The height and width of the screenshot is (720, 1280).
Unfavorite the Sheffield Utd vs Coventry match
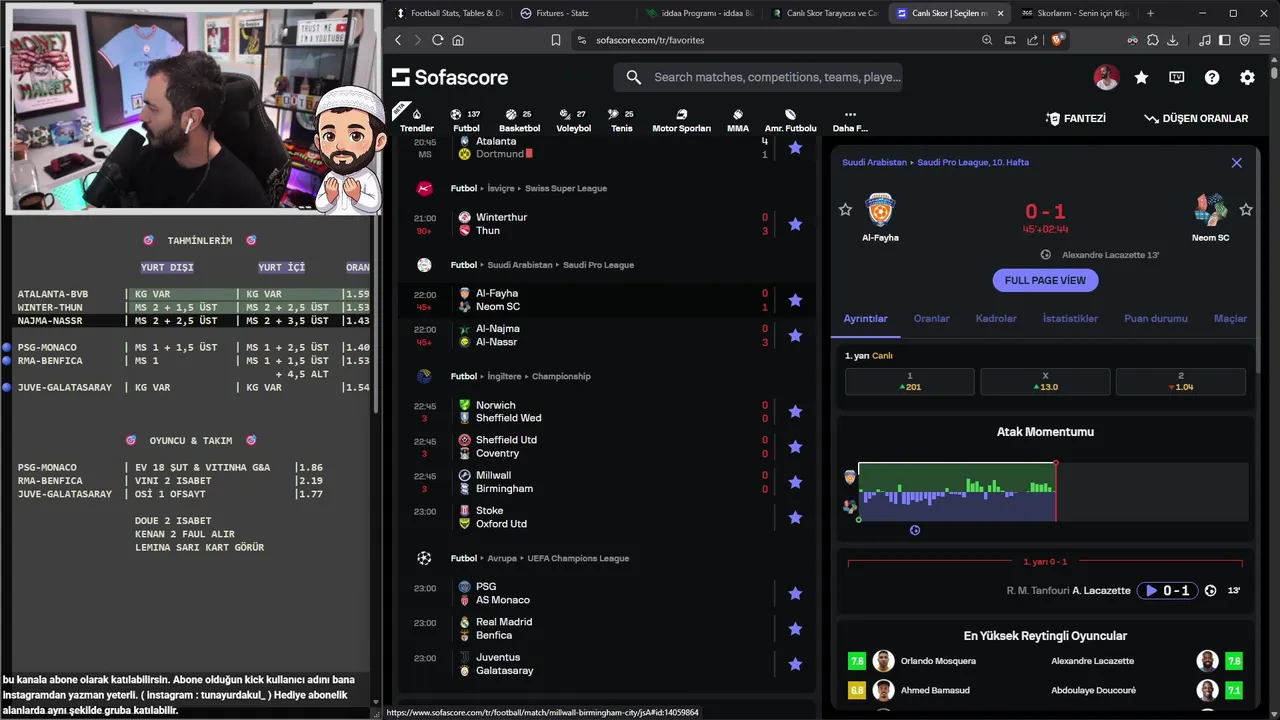click(795, 446)
